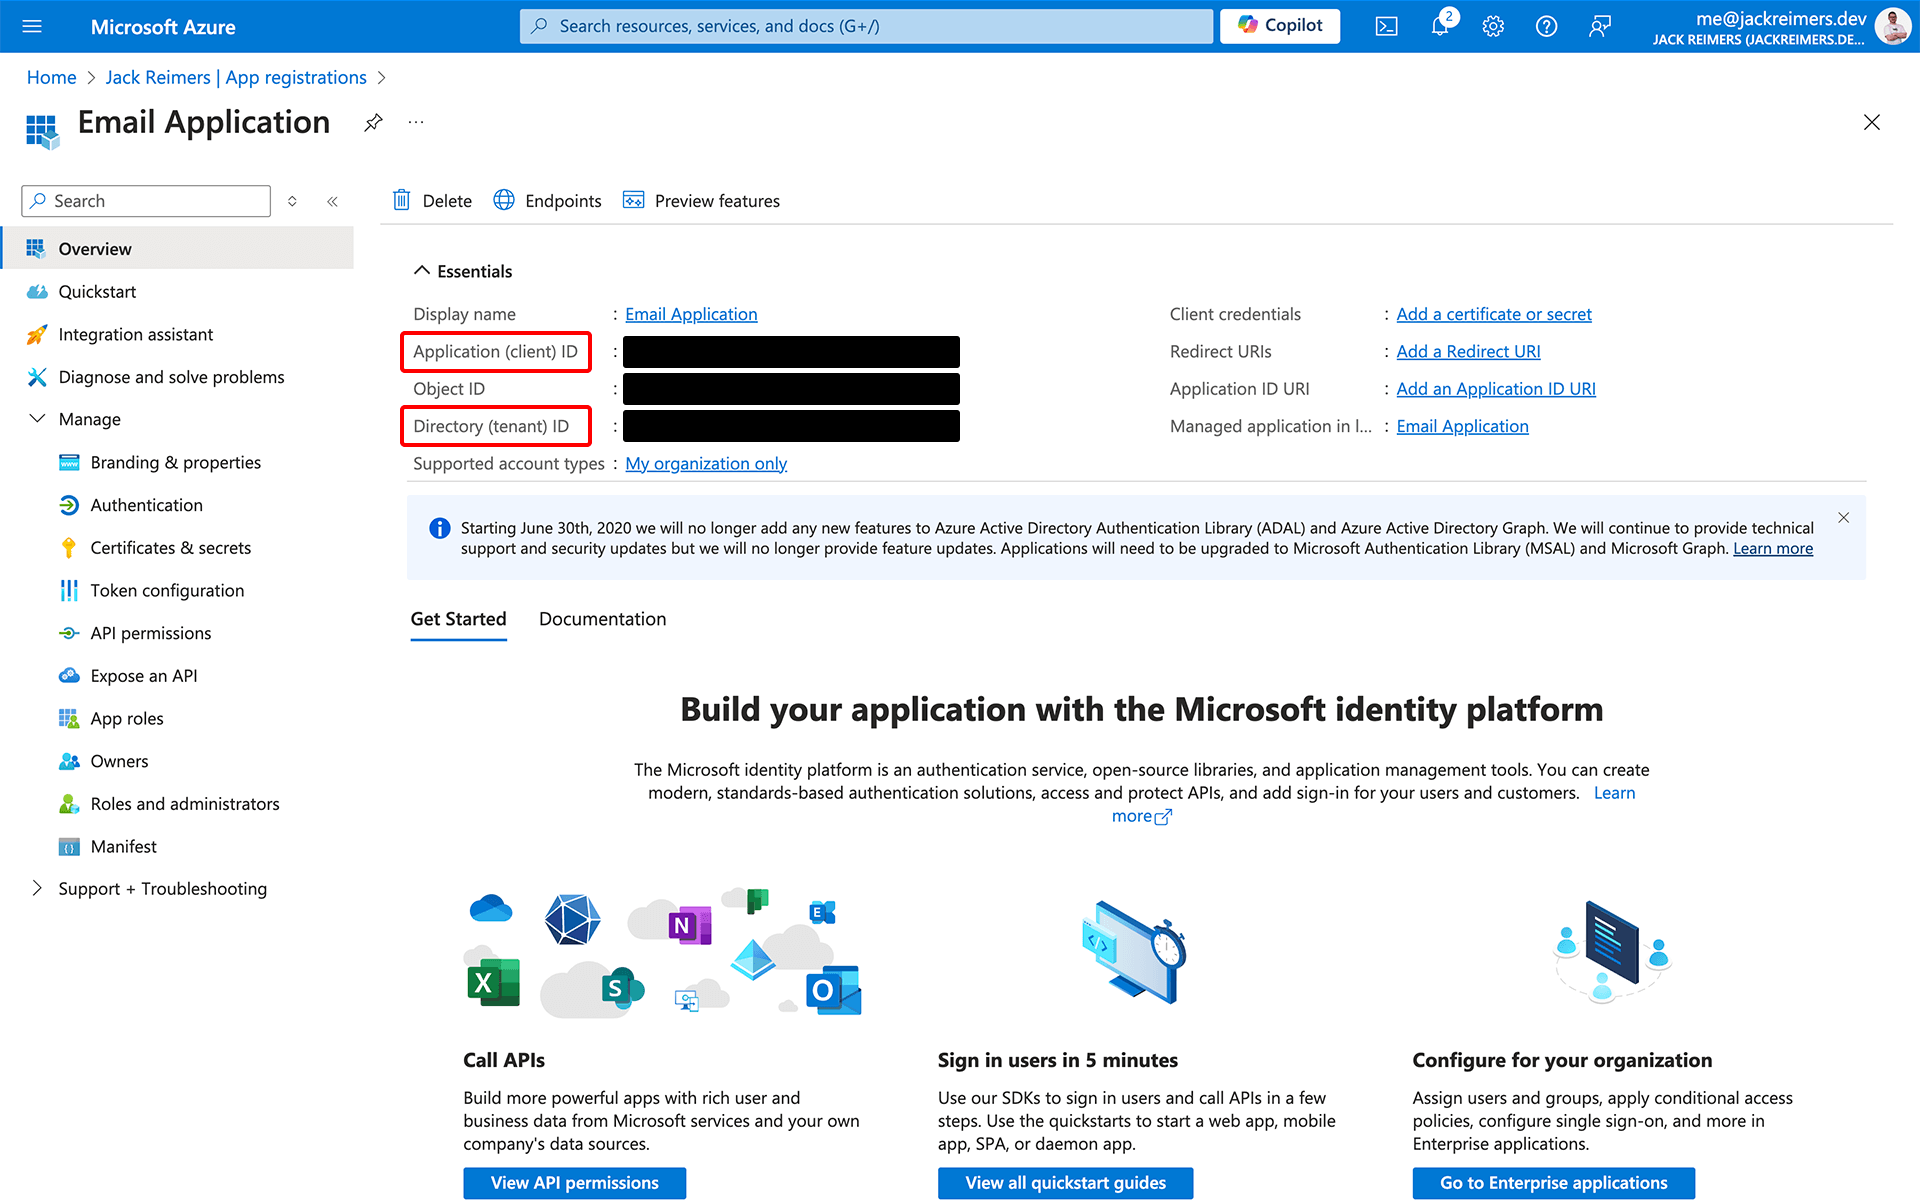Viewport: 1920px width, 1200px height.
Task: Open Endpoints globe button
Action: 548,200
